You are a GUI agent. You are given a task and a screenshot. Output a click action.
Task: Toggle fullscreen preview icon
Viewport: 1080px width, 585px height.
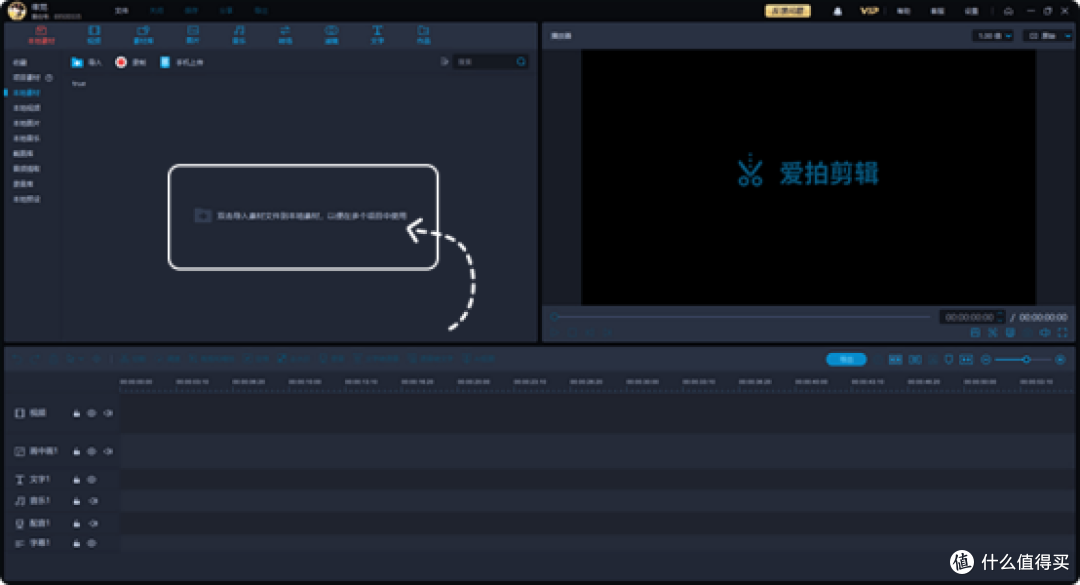click(x=1062, y=333)
